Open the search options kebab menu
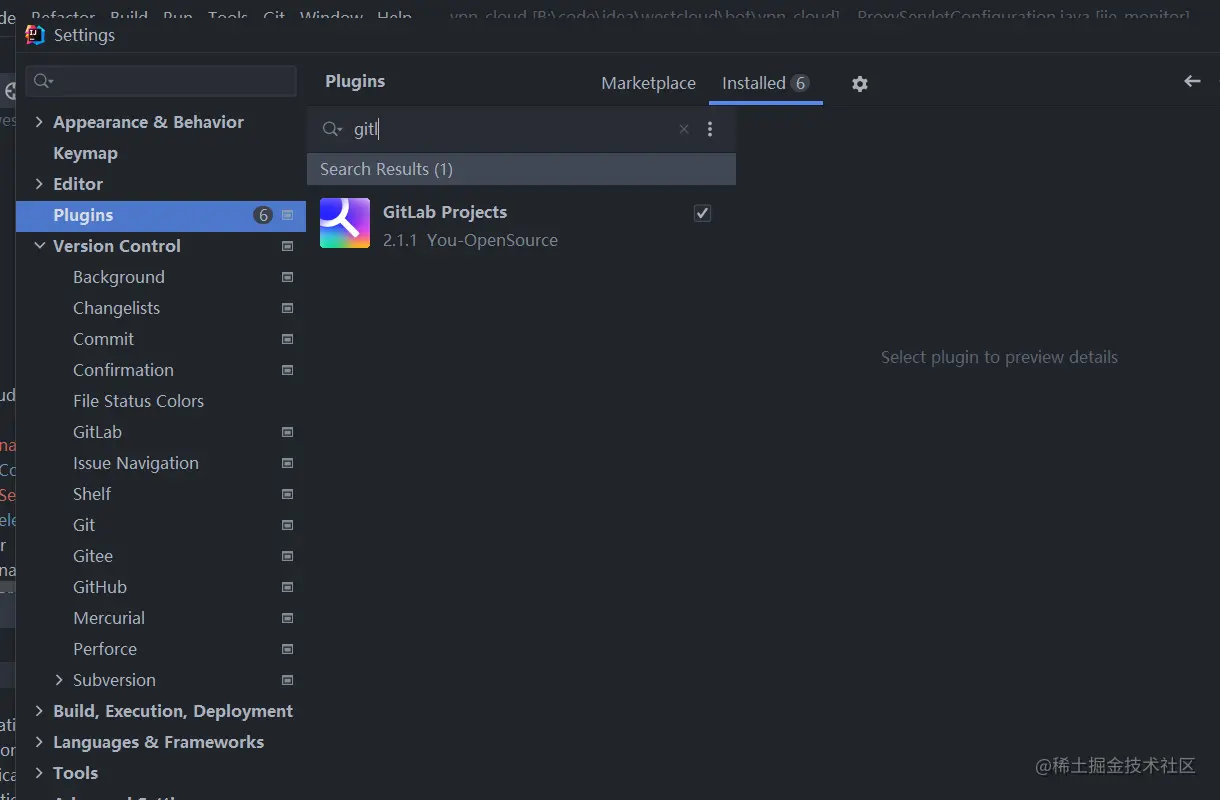Image resolution: width=1220 pixels, height=800 pixels. [x=710, y=129]
